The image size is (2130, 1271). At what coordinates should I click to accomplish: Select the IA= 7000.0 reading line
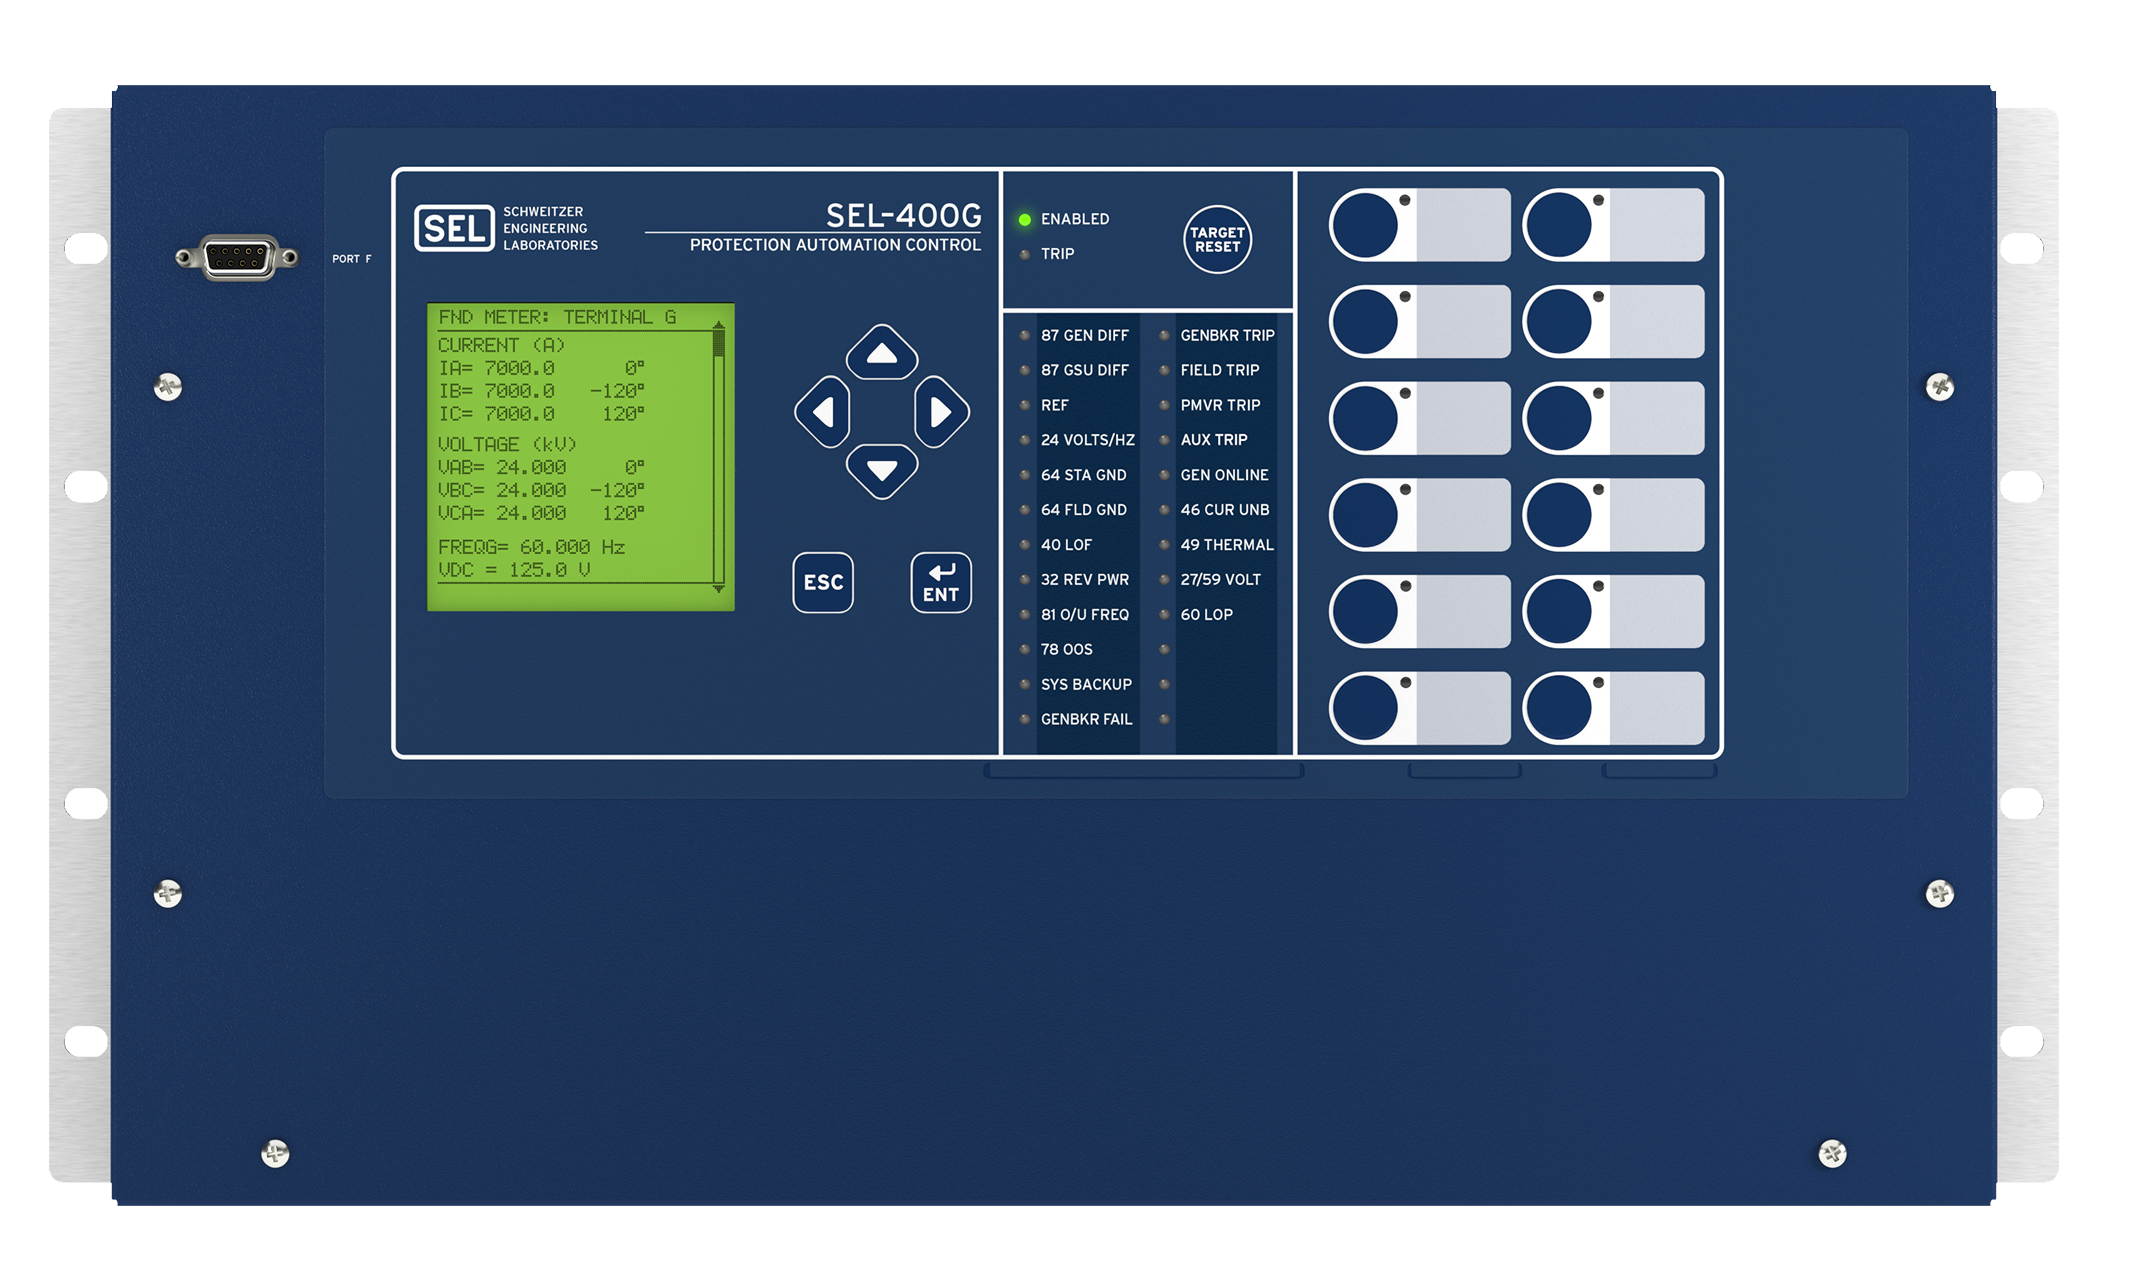(x=541, y=368)
